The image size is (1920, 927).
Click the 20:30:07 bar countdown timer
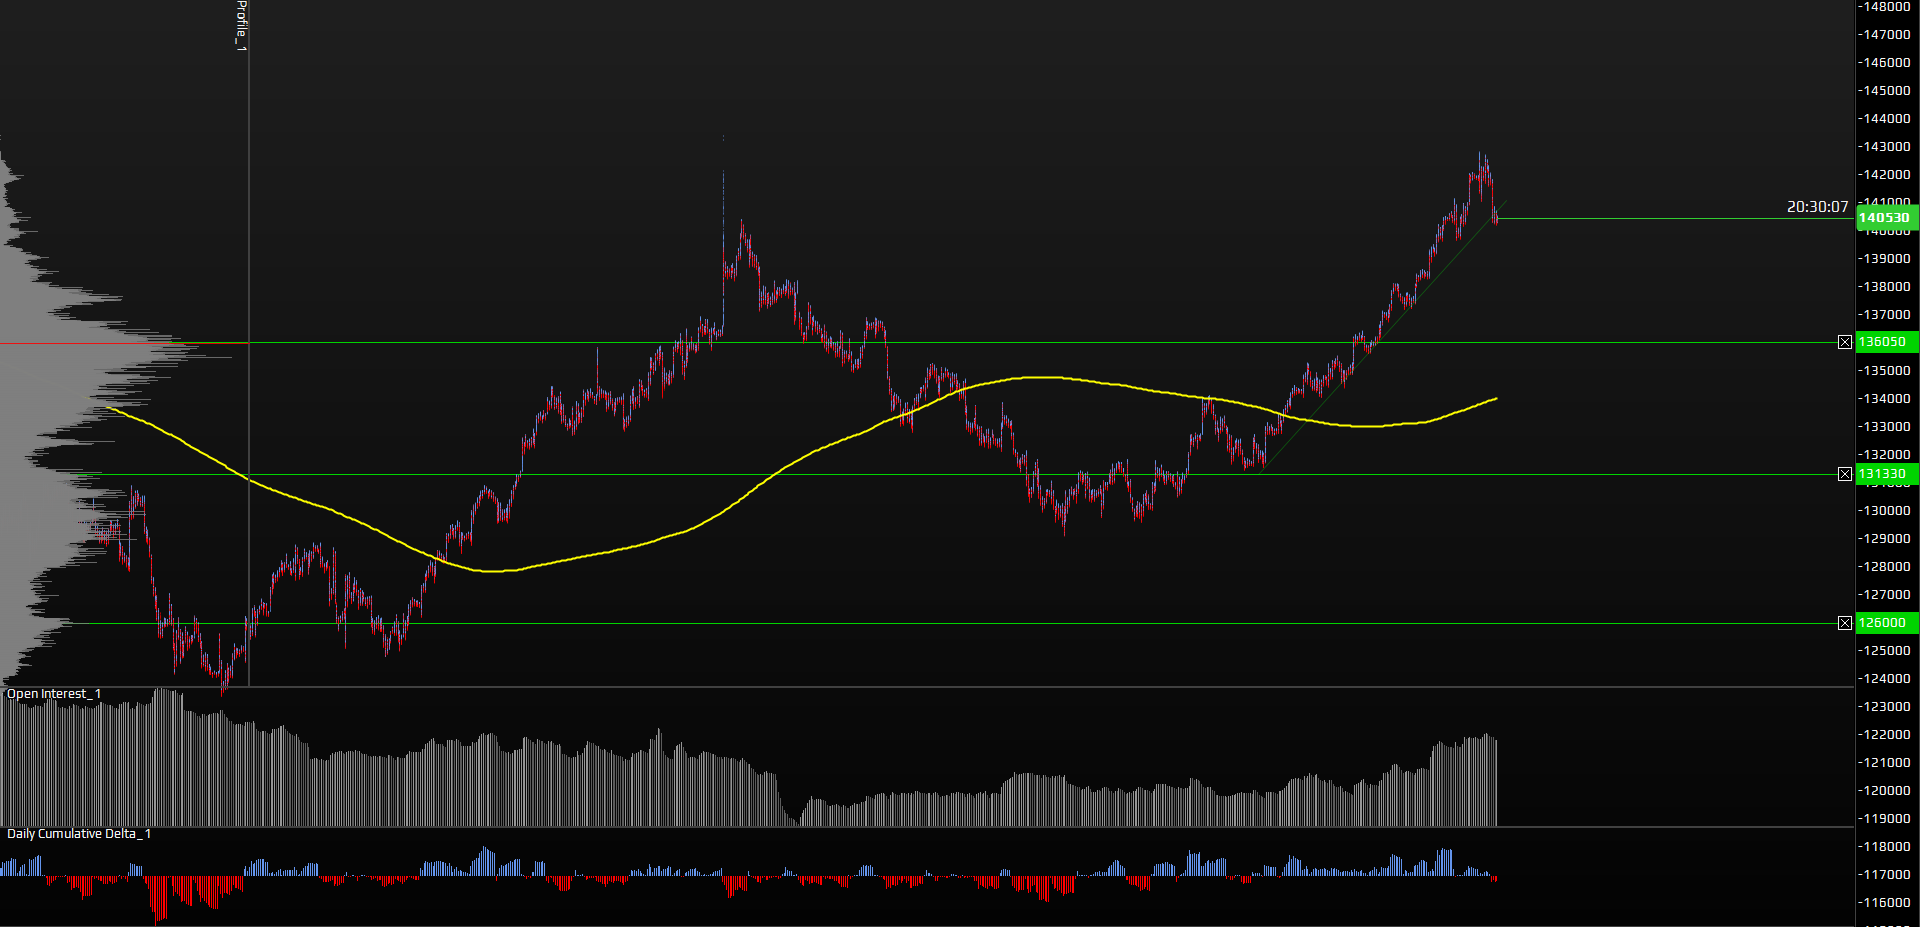pos(1817,207)
